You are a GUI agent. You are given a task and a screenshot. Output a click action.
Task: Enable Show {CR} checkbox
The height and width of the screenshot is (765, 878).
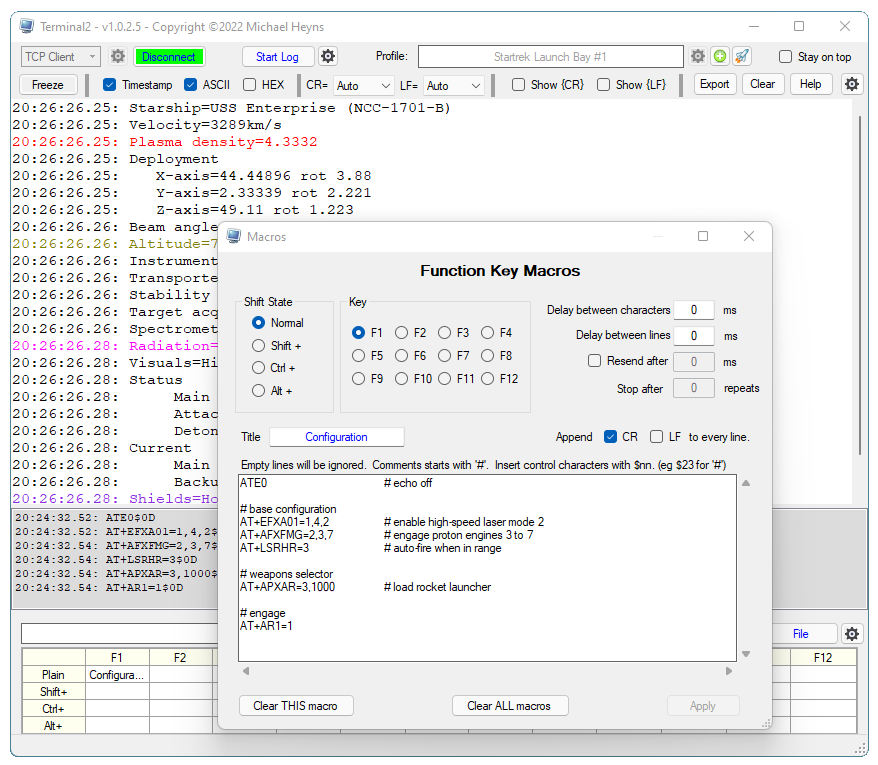519,85
